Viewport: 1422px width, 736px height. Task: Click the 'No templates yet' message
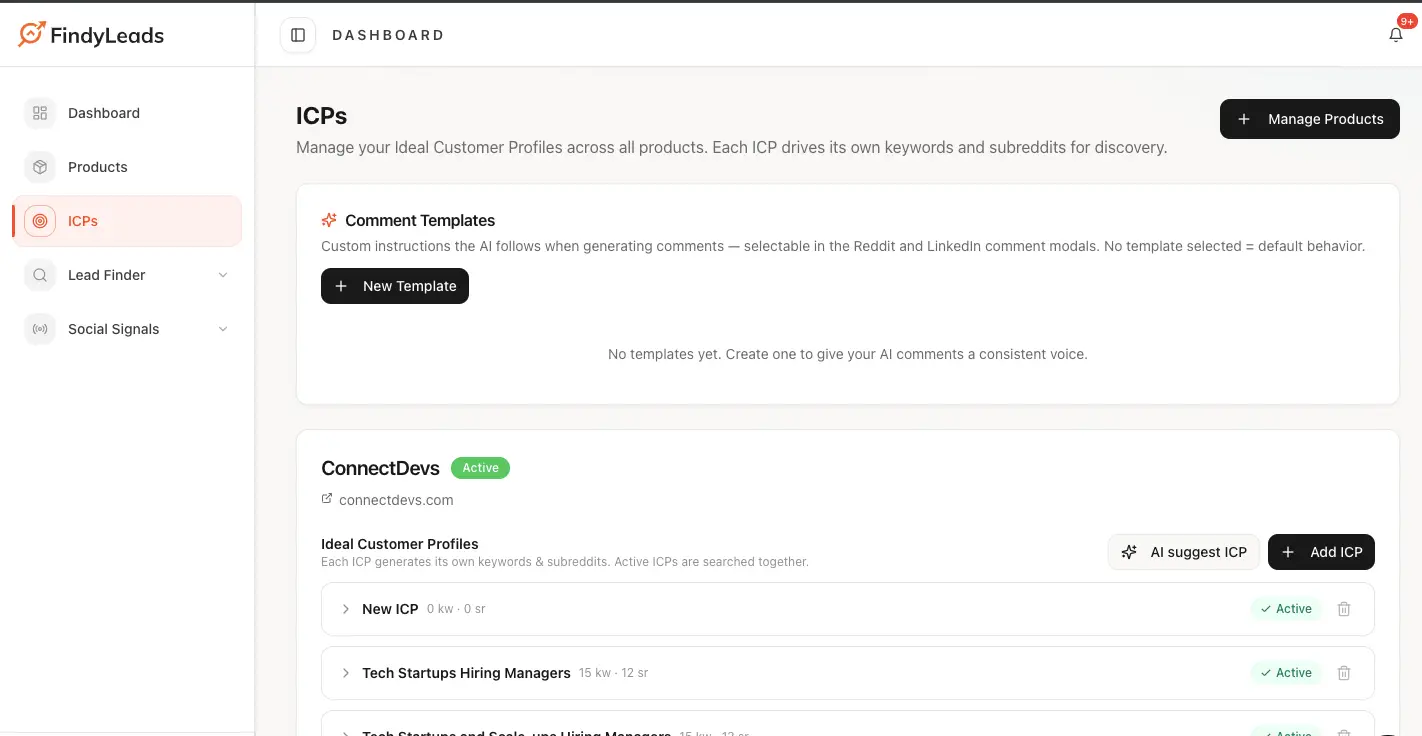[x=848, y=354]
